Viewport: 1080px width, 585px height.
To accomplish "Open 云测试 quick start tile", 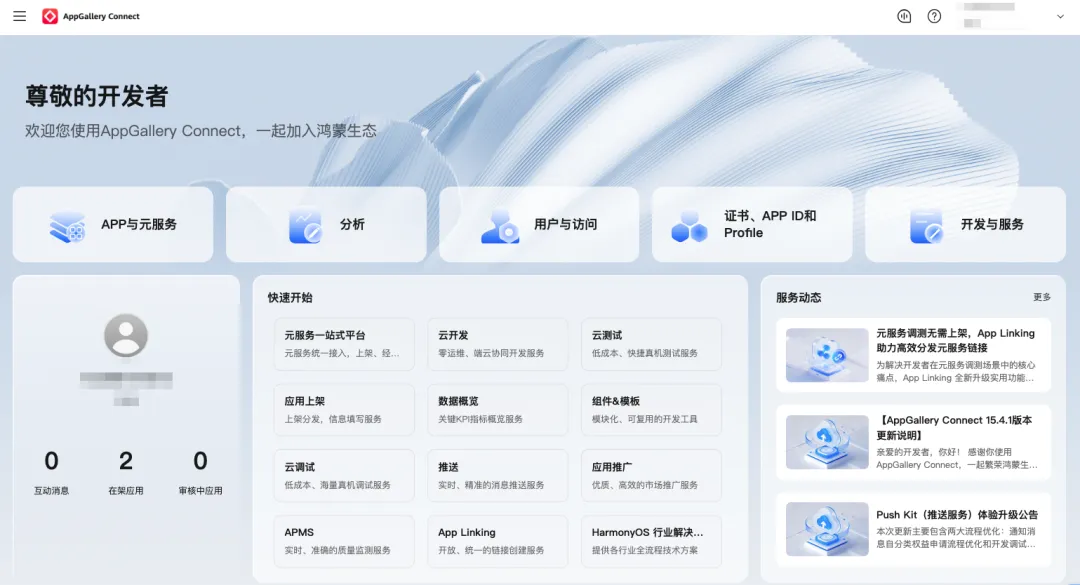I will tap(652, 344).
